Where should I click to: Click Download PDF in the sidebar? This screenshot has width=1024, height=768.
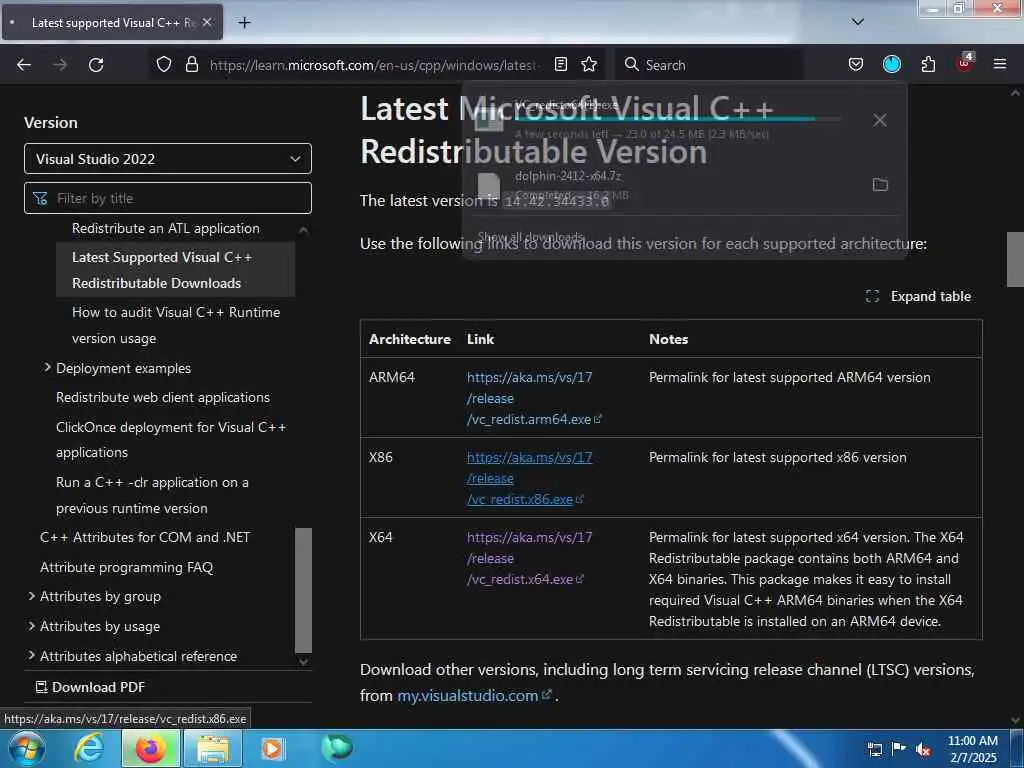90,687
